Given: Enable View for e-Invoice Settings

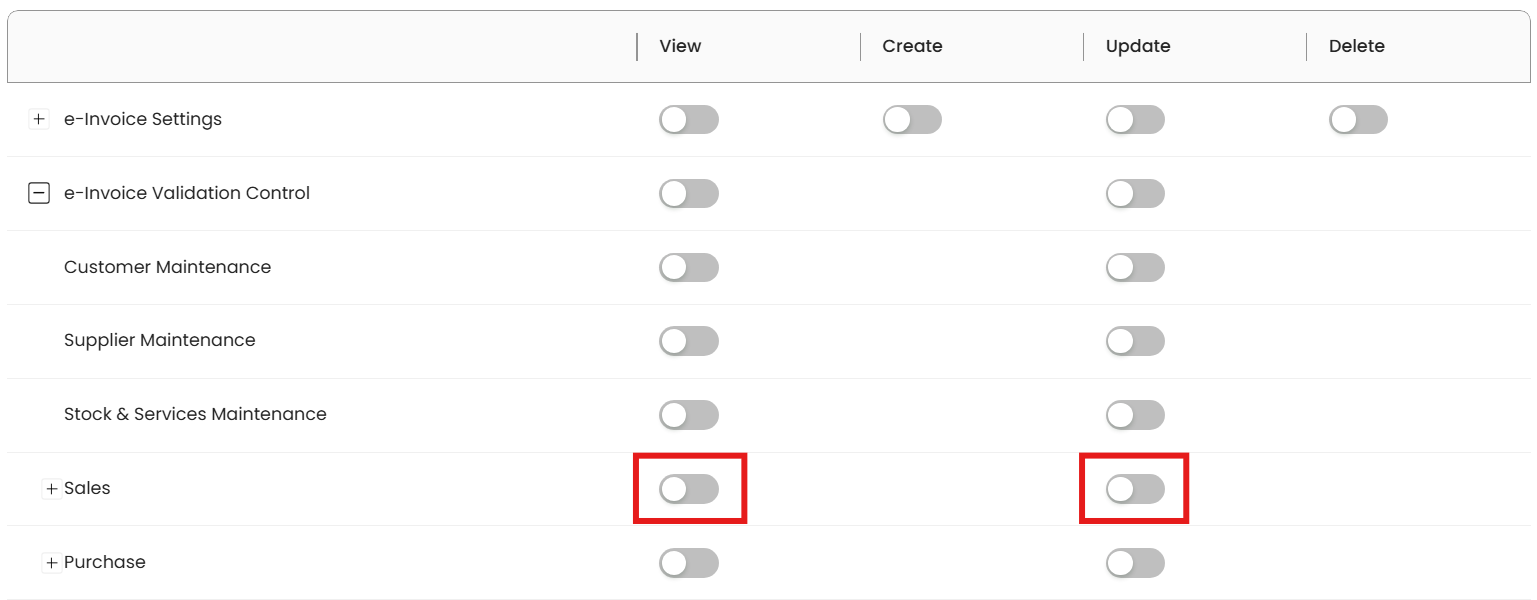Looking at the screenshot, I should click(x=688, y=120).
